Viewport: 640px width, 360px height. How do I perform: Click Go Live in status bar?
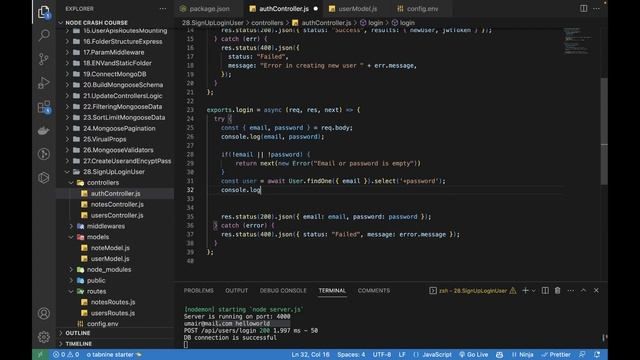[x=473, y=355]
